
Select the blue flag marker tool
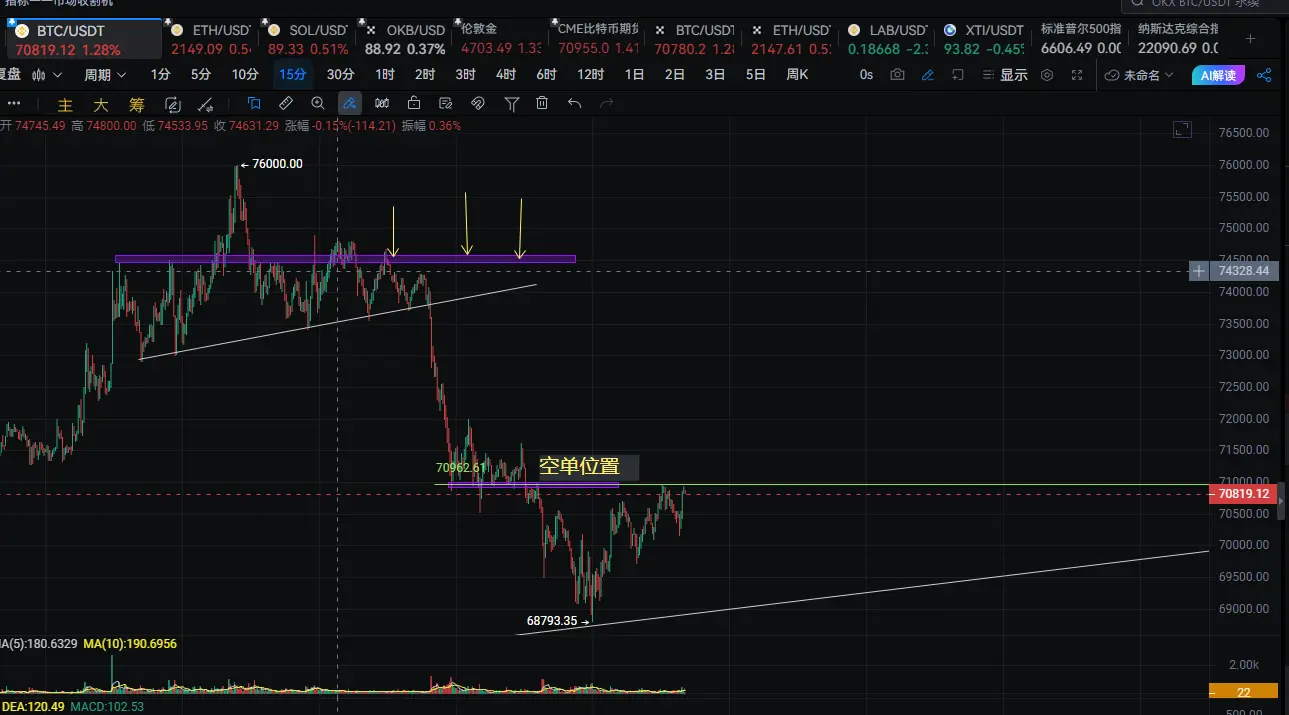[x=254, y=103]
